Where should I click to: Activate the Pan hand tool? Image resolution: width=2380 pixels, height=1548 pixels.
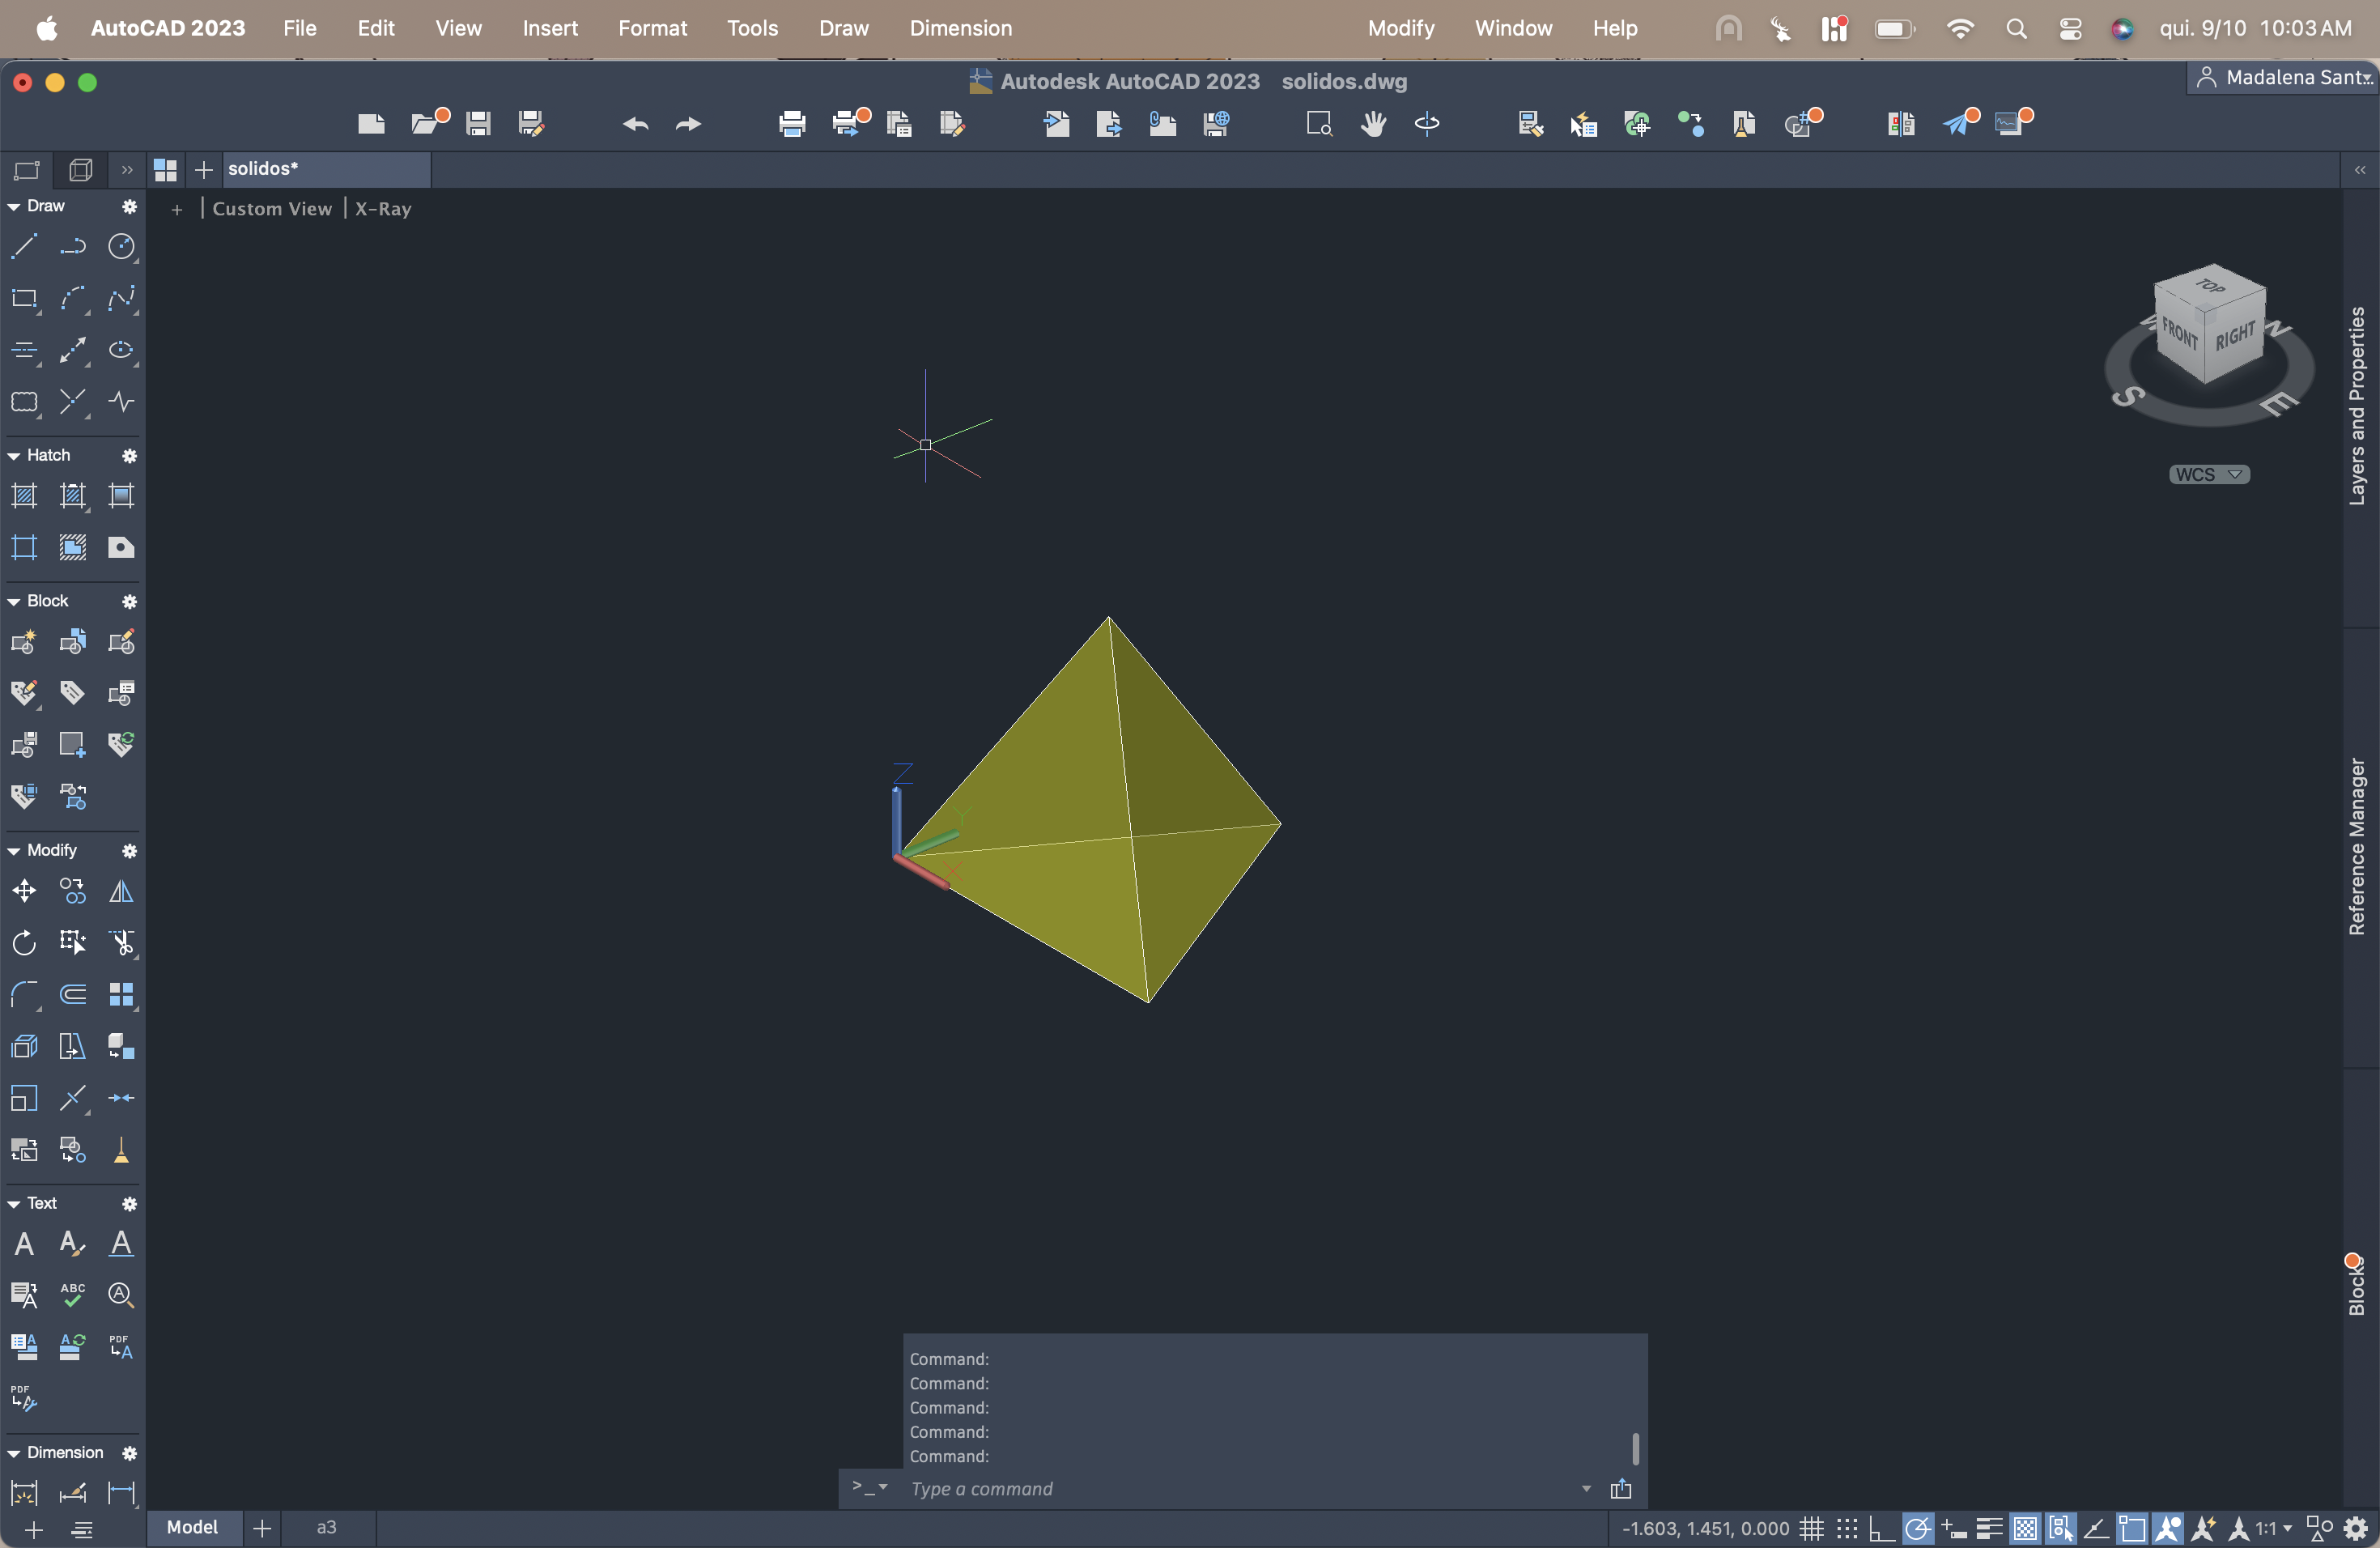(1373, 123)
